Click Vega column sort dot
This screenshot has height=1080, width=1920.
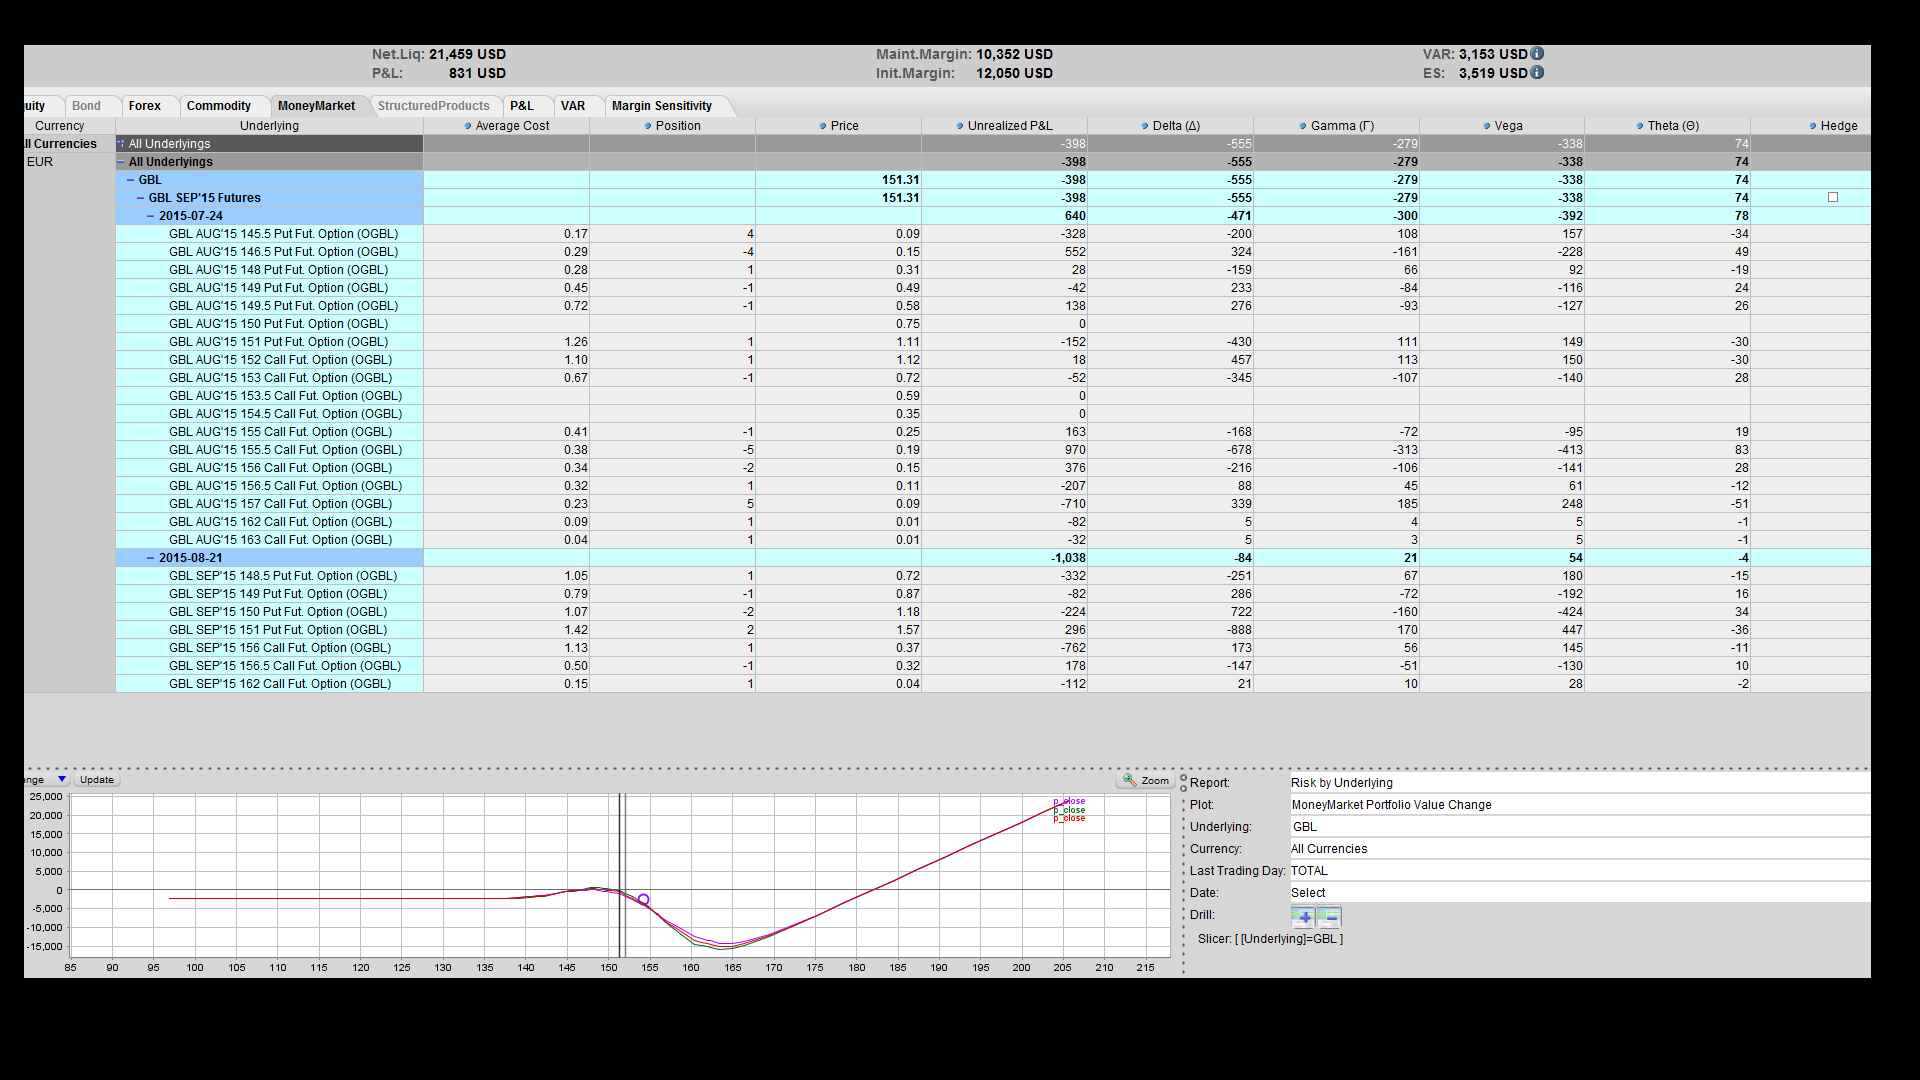tap(1486, 126)
